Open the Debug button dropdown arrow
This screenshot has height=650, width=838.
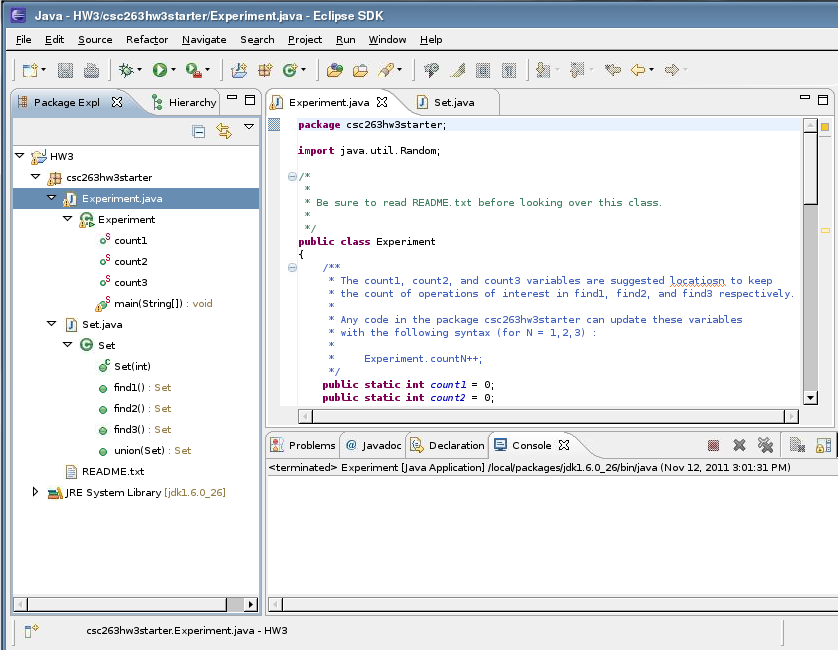(x=139, y=70)
